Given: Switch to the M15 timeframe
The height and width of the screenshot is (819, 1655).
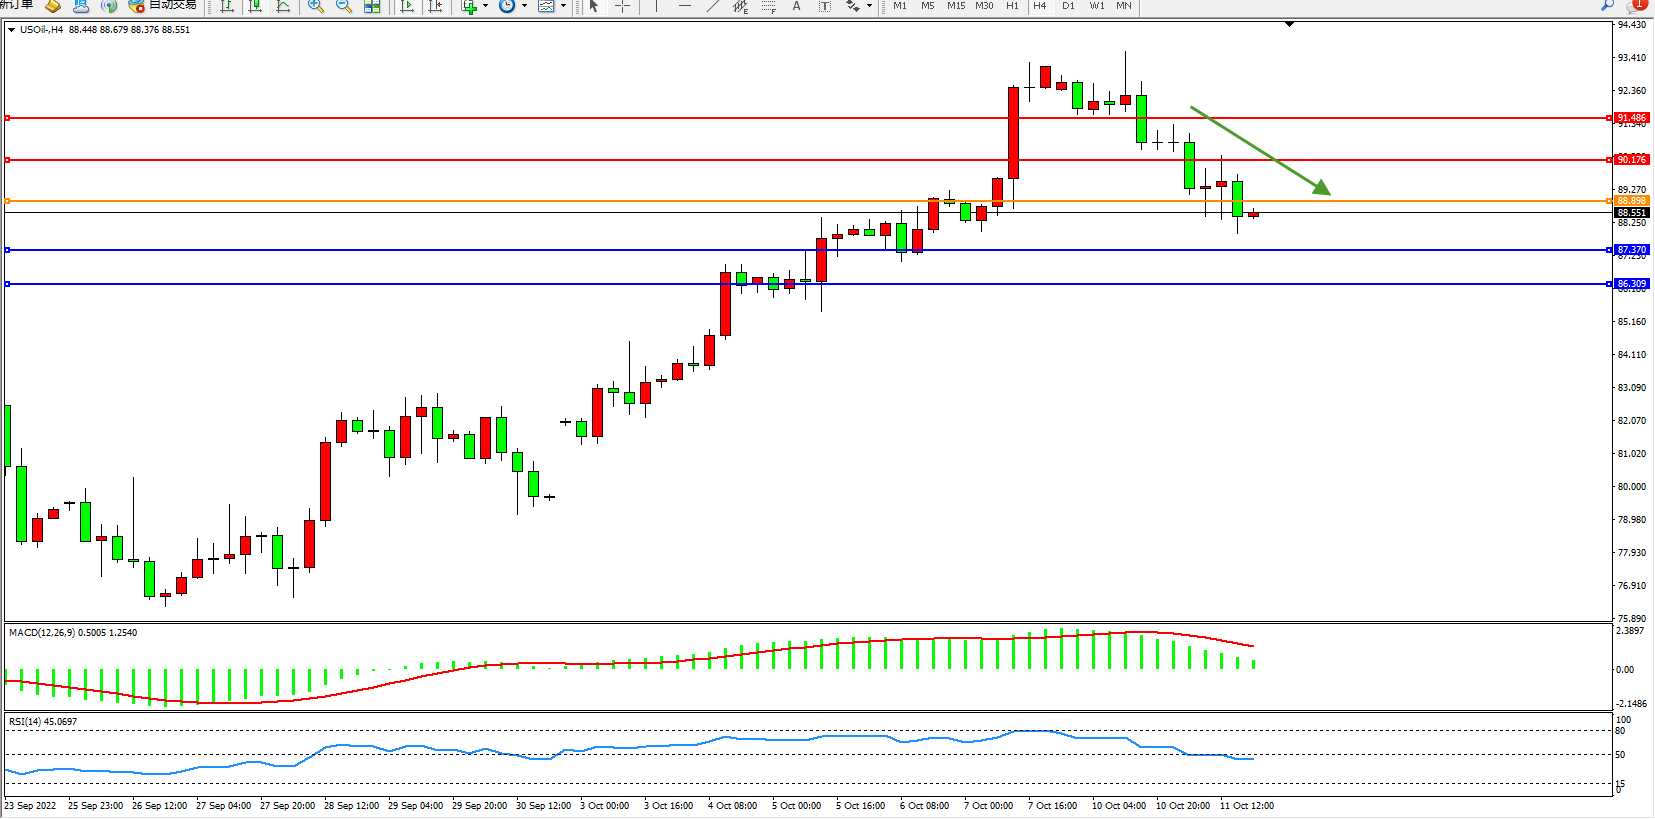Looking at the screenshot, I should point(956,6).
